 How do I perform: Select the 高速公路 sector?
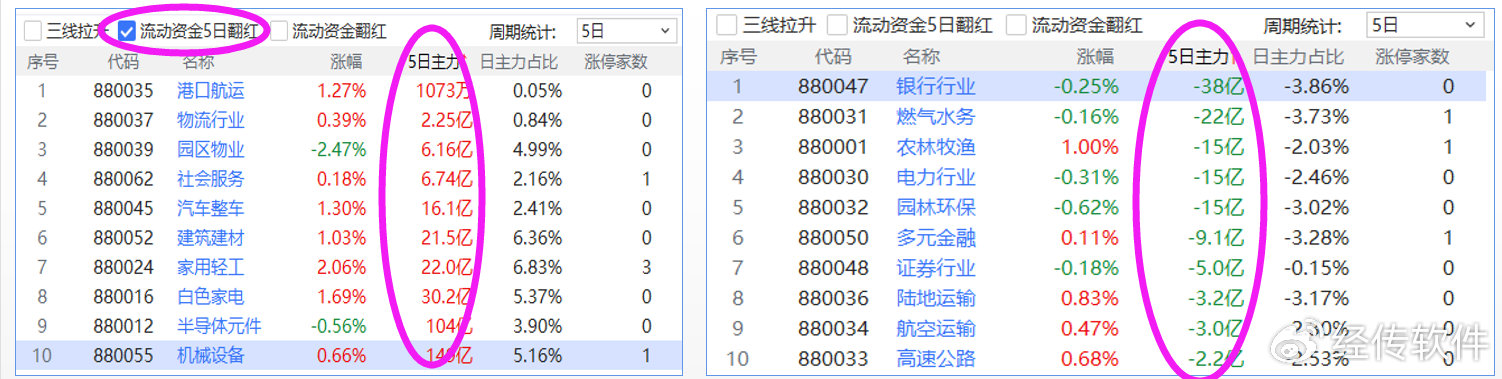[x=936, y=359]
